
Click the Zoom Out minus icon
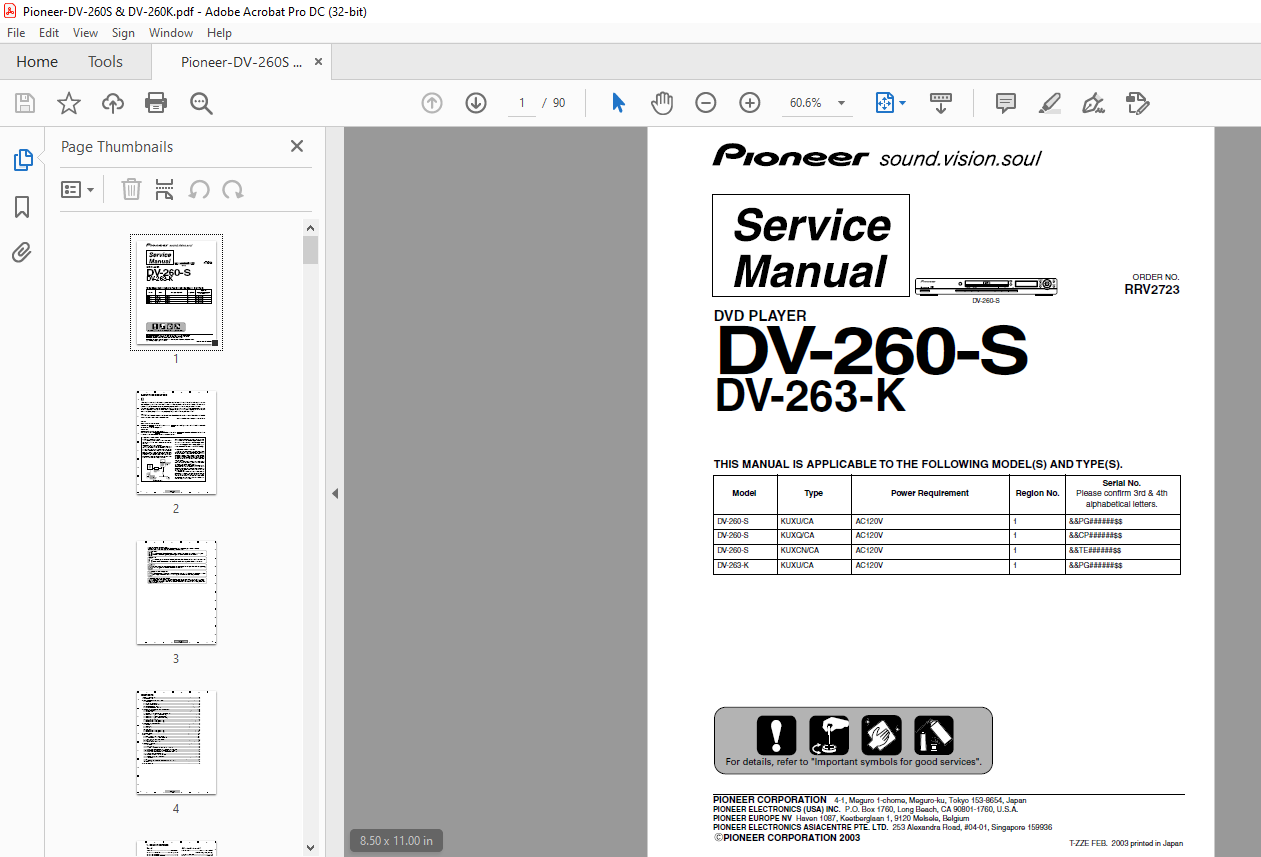[706, 103]
